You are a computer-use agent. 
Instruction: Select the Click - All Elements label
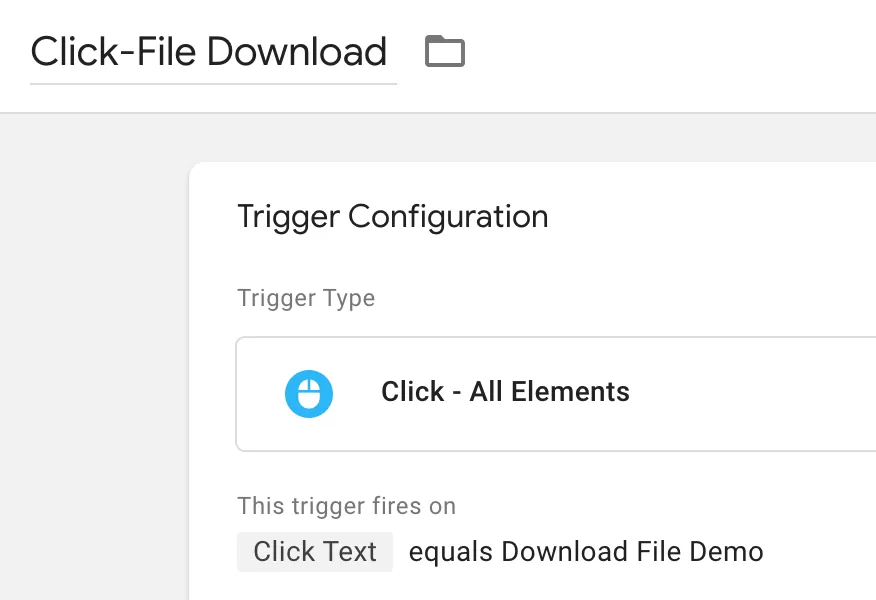505,392
